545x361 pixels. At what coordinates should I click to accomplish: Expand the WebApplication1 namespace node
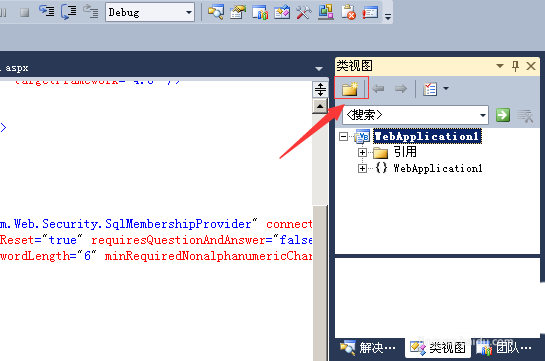[x=362, y=169]
